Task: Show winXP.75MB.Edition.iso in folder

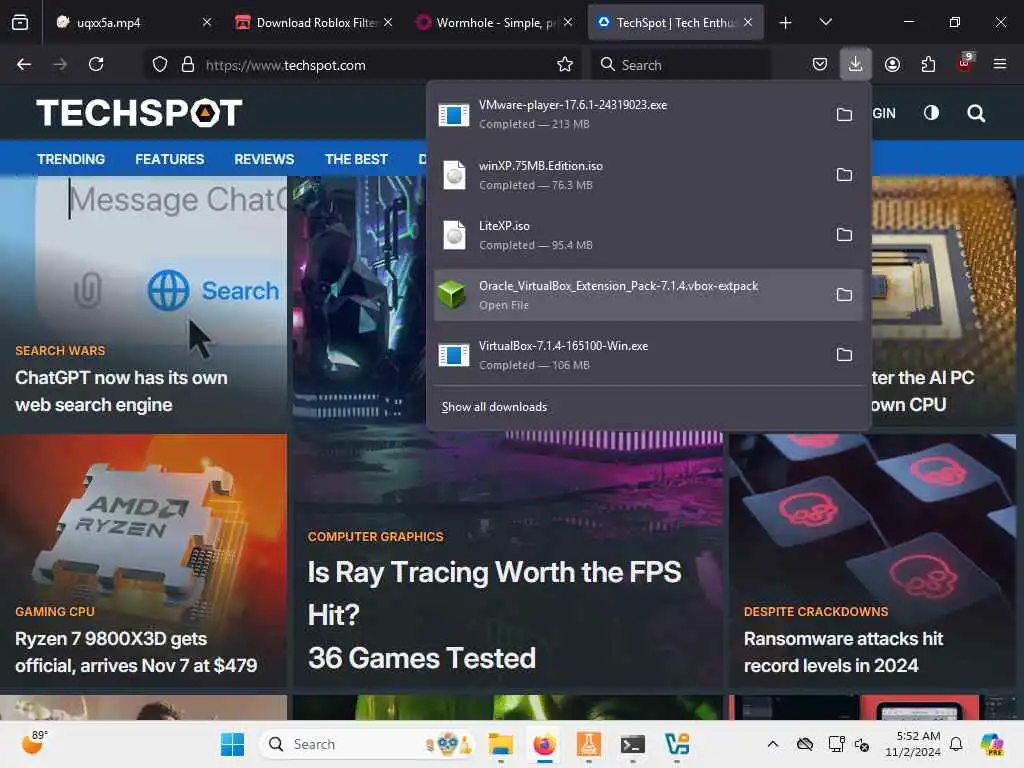Action: [844, 174]
